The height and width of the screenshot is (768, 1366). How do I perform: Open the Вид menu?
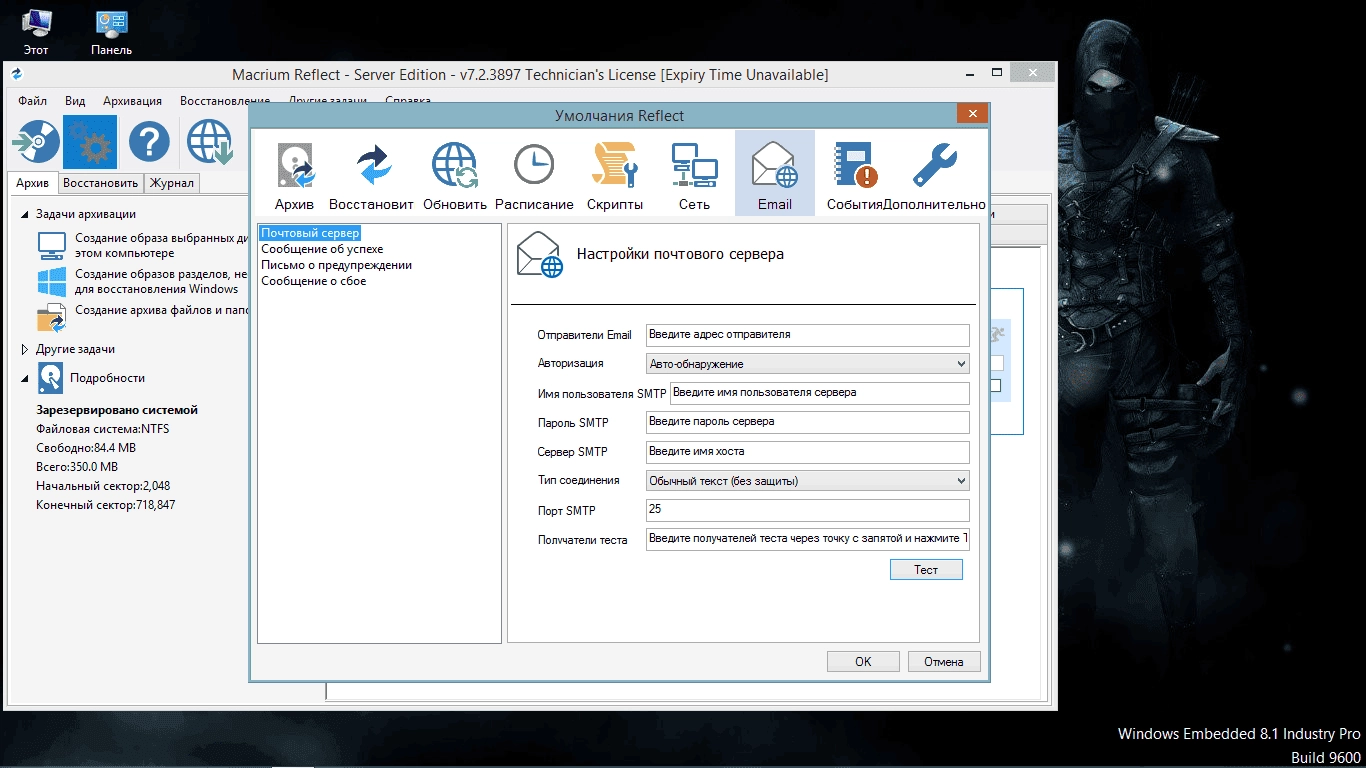[75, 101]
